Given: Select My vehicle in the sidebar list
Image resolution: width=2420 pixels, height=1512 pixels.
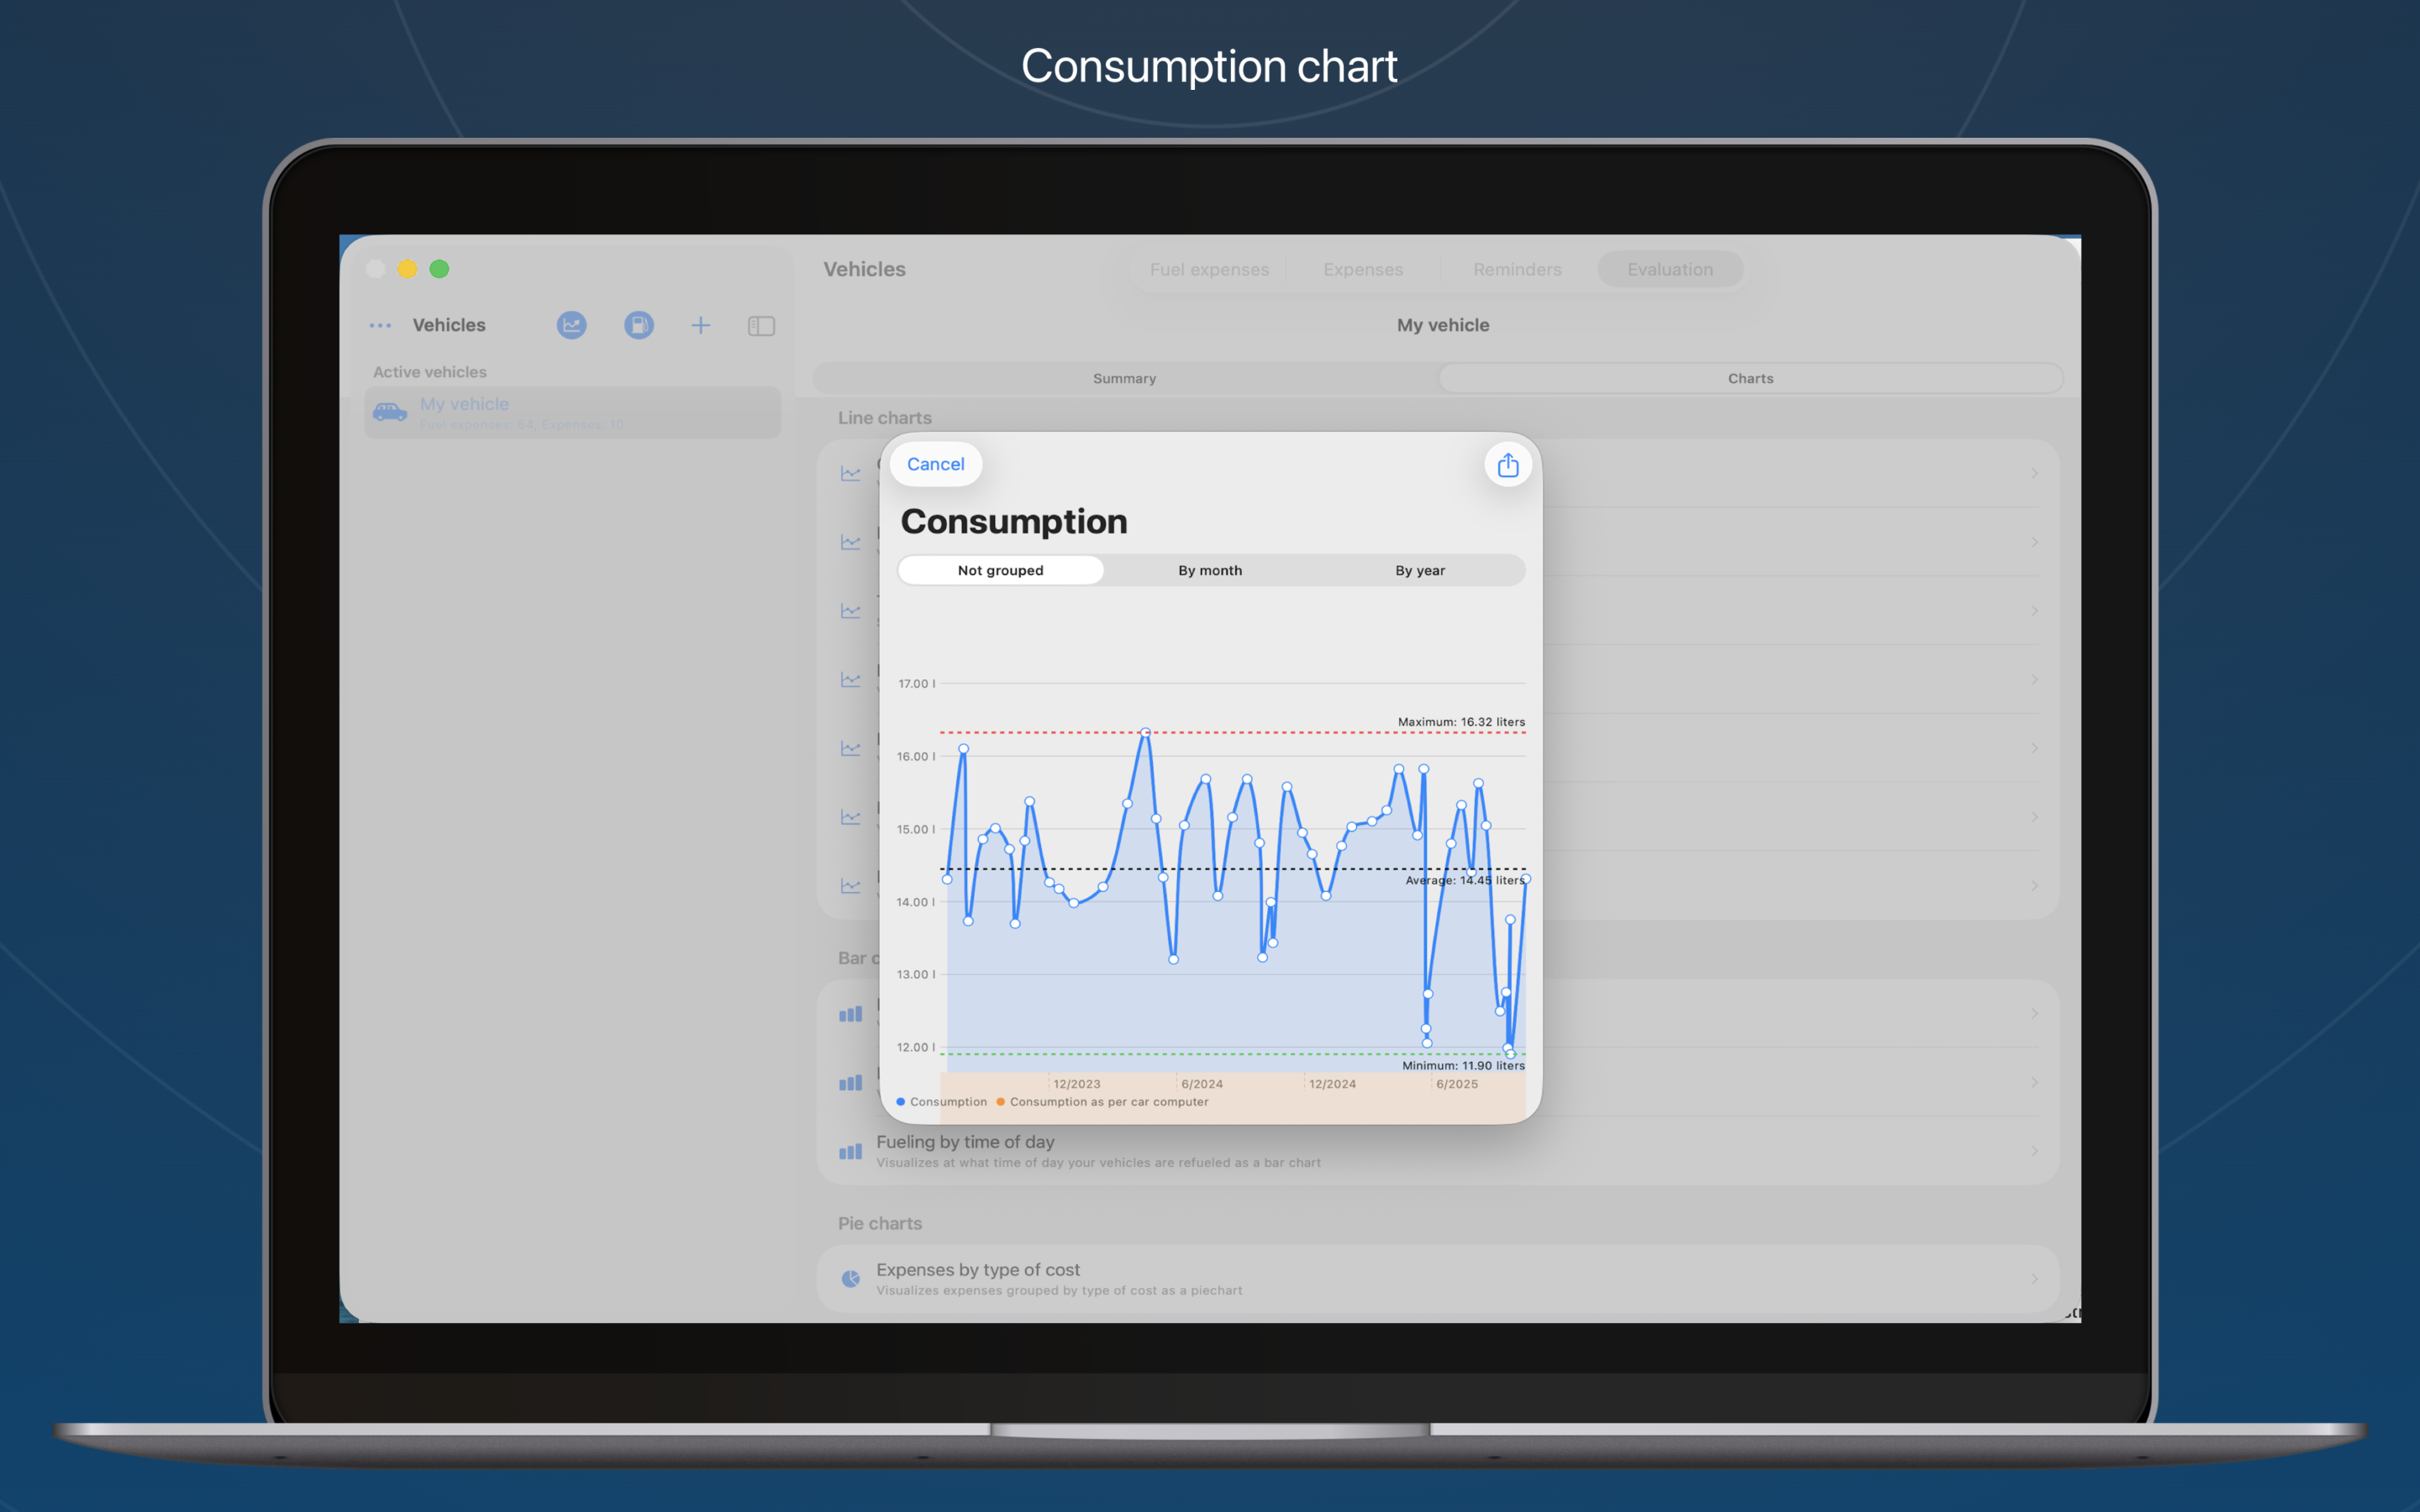Looking at the screenshot, I should 573,412.
